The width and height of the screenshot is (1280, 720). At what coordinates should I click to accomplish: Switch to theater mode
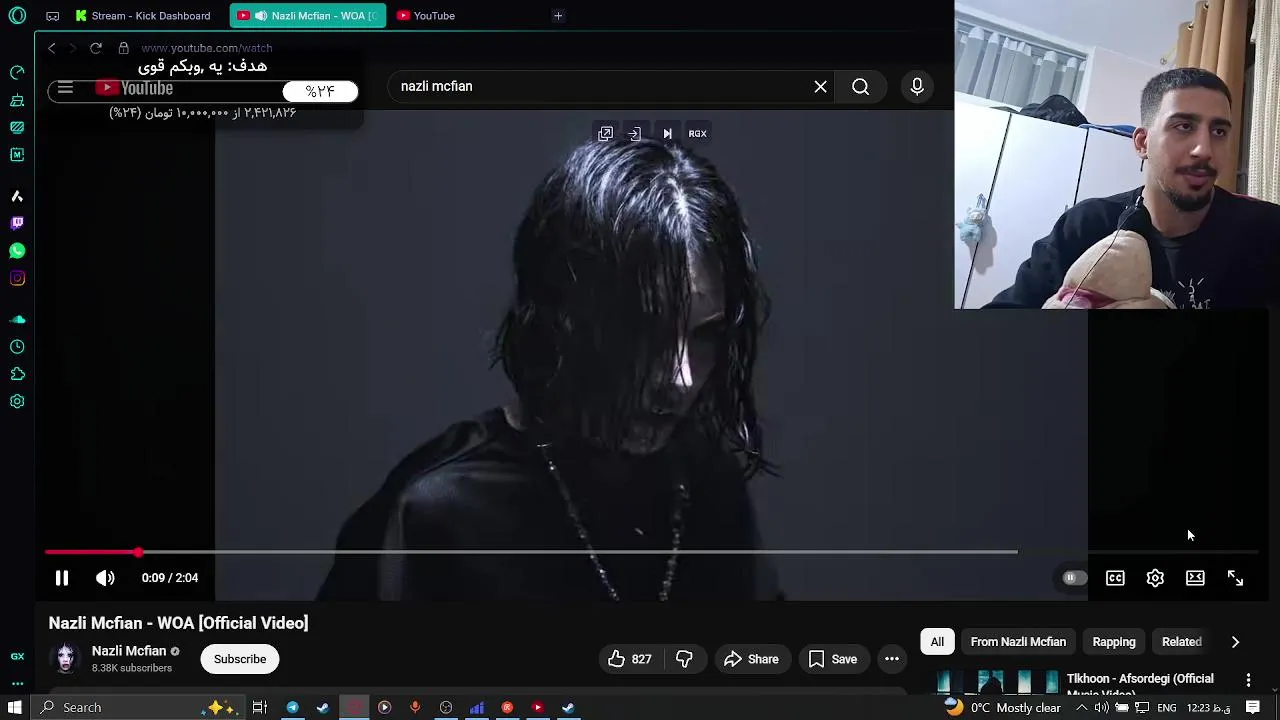[x=1195, y=578]
